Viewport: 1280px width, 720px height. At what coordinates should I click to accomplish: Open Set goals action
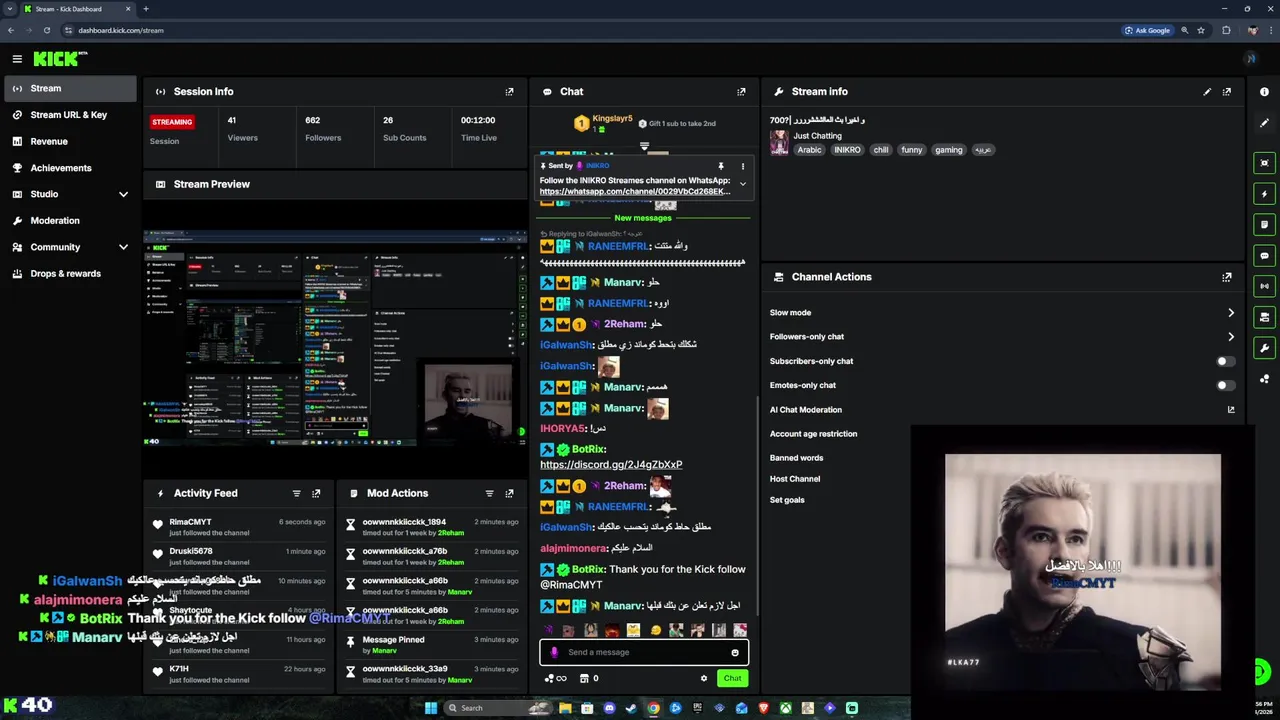click(787, 500)
